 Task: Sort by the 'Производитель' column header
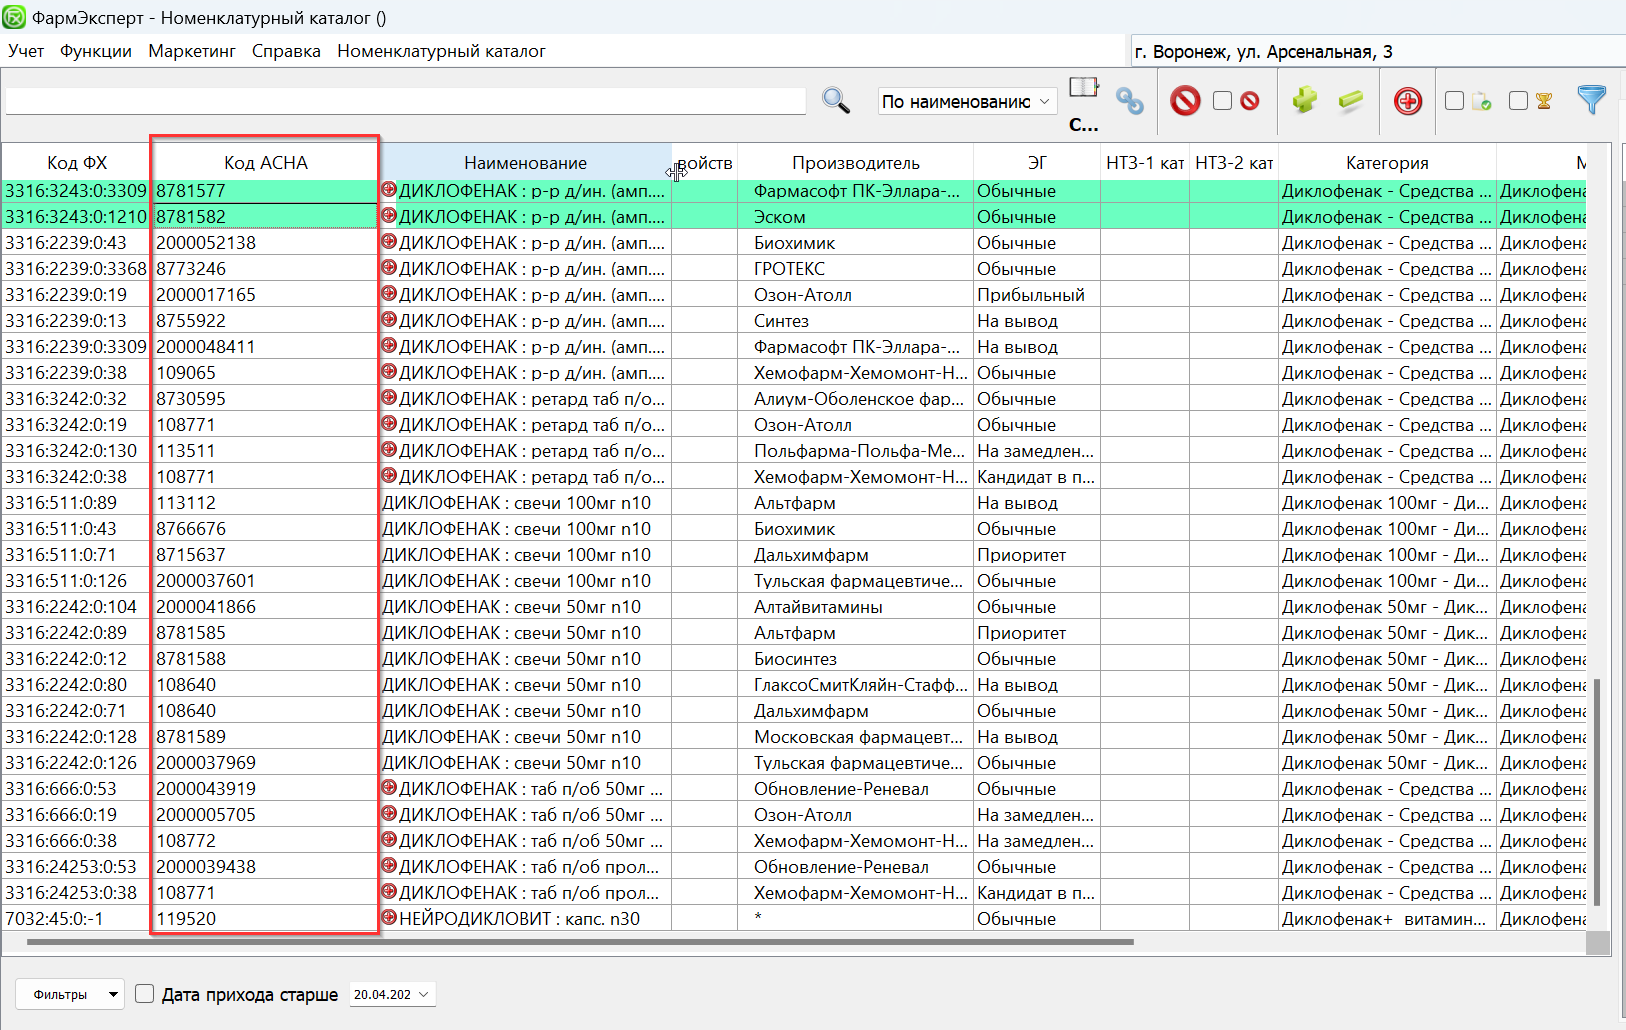[x=855, y=163]
